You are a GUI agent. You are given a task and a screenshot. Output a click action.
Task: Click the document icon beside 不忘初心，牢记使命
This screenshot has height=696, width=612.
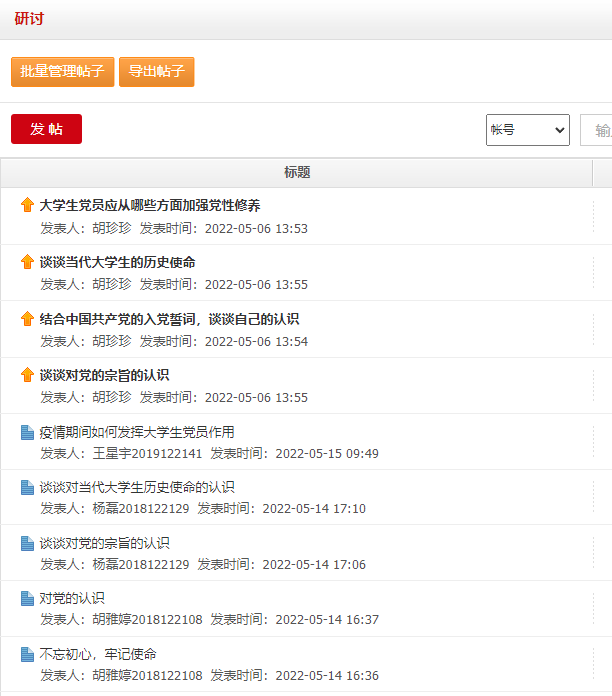[27, 655]
